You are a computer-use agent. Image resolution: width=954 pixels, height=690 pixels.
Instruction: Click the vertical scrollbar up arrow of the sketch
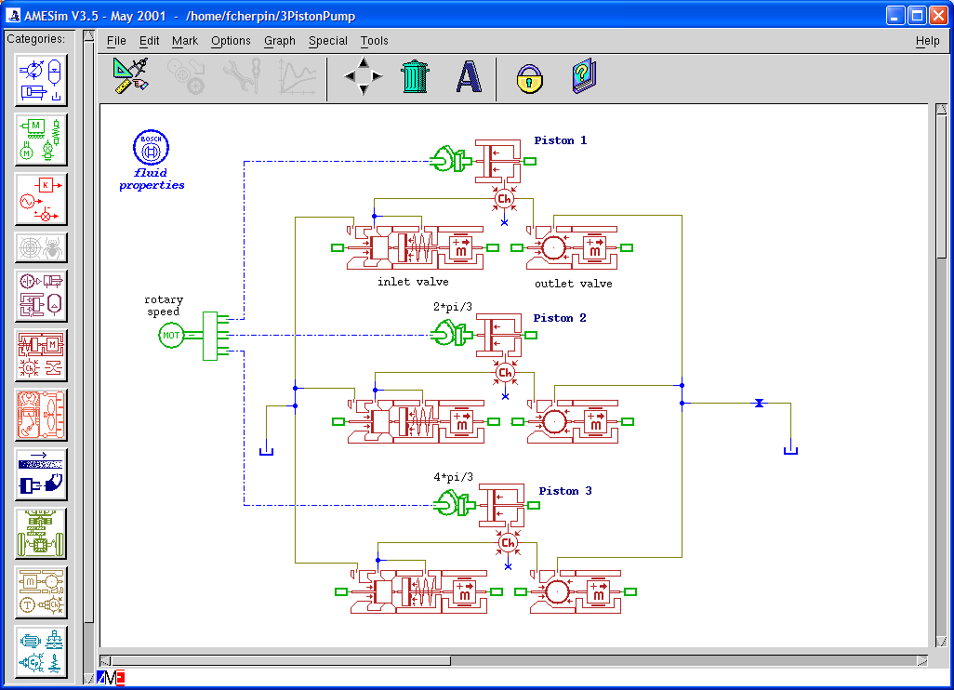pyautogui.click(x=941, y=109)
